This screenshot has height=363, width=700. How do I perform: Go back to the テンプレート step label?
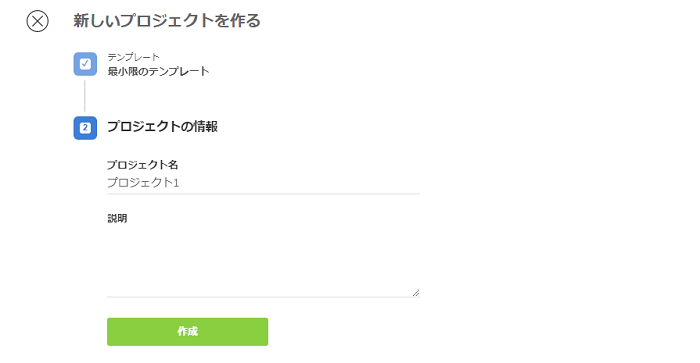coord(133,57)
